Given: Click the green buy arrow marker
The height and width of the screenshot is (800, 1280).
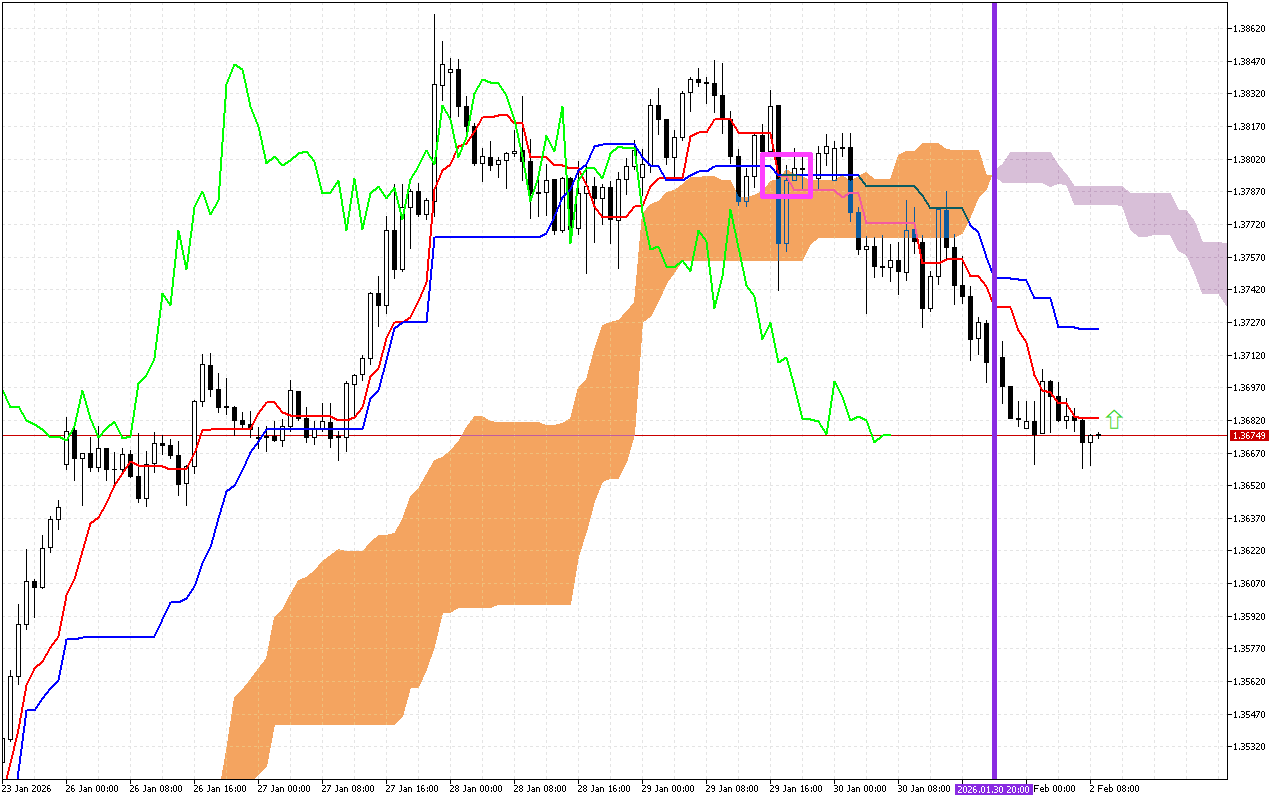Looking at the screenshot, I should click(1116, 418).
